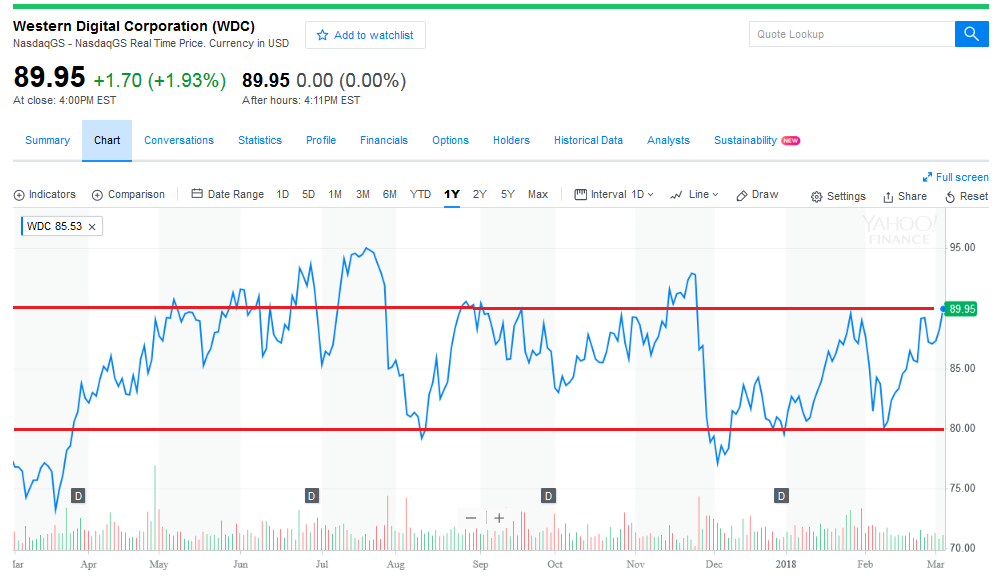Select the Max range

tap(538, 195)
